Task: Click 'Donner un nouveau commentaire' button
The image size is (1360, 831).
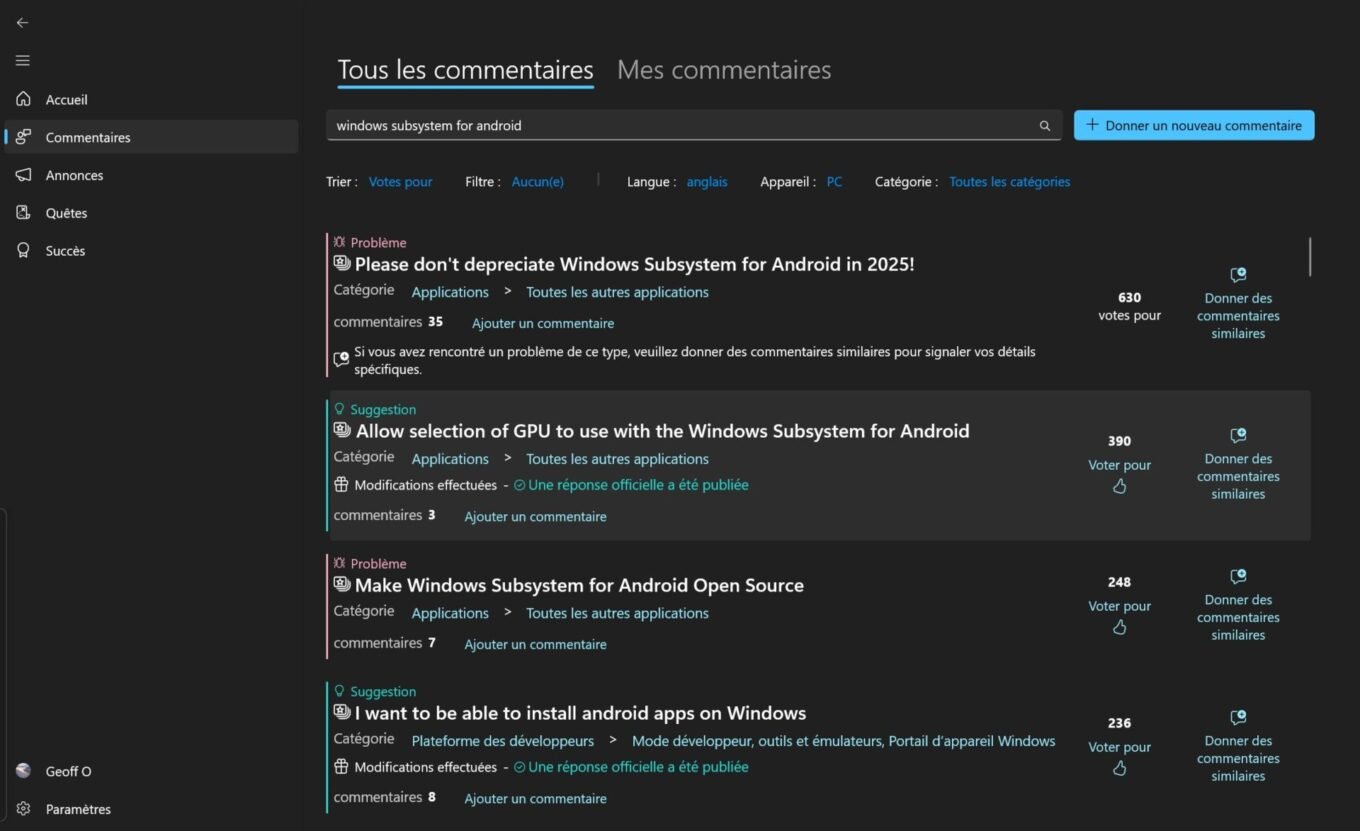Action: pos(1194,125)
